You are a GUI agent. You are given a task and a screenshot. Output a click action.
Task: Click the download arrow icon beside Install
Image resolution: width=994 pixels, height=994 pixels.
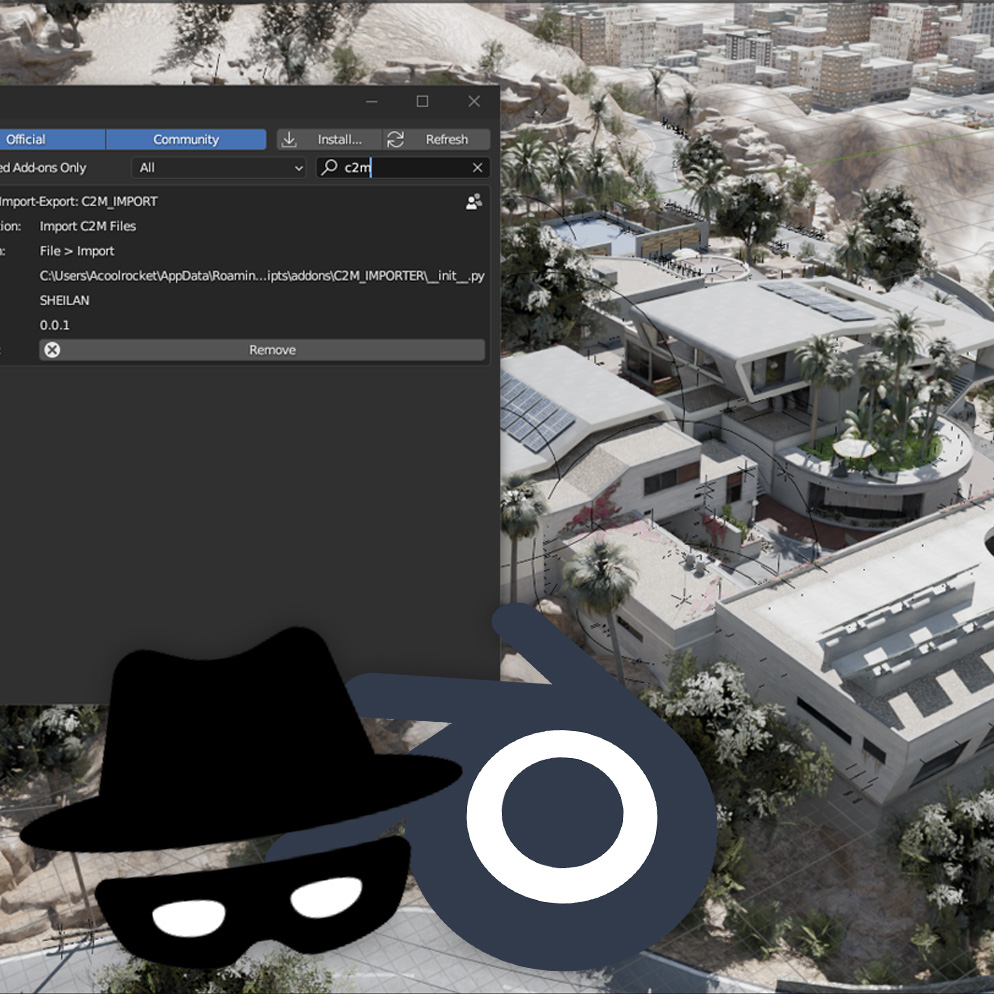[x=289, y=139]
